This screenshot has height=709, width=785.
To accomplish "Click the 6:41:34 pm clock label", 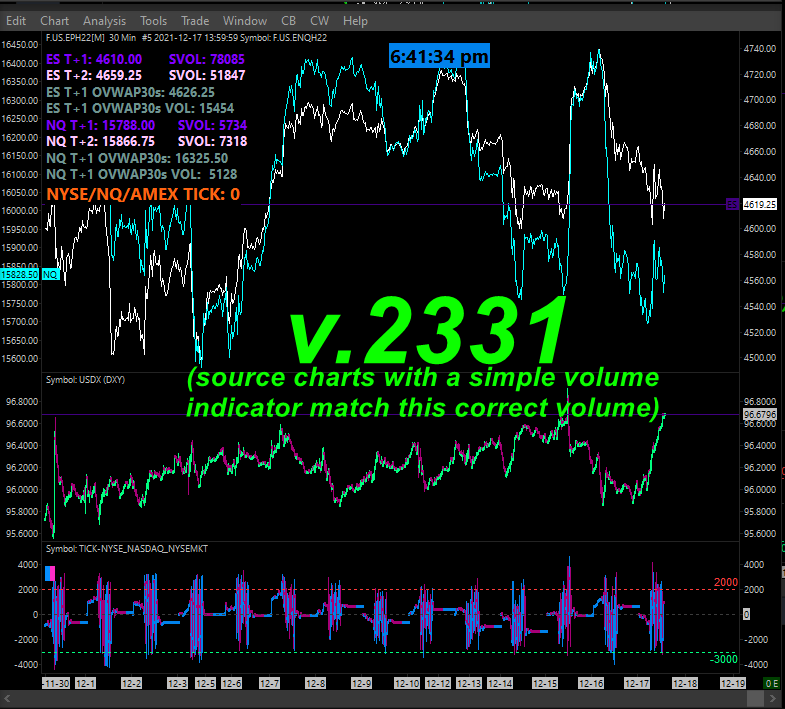I will (x=439, y=57).
